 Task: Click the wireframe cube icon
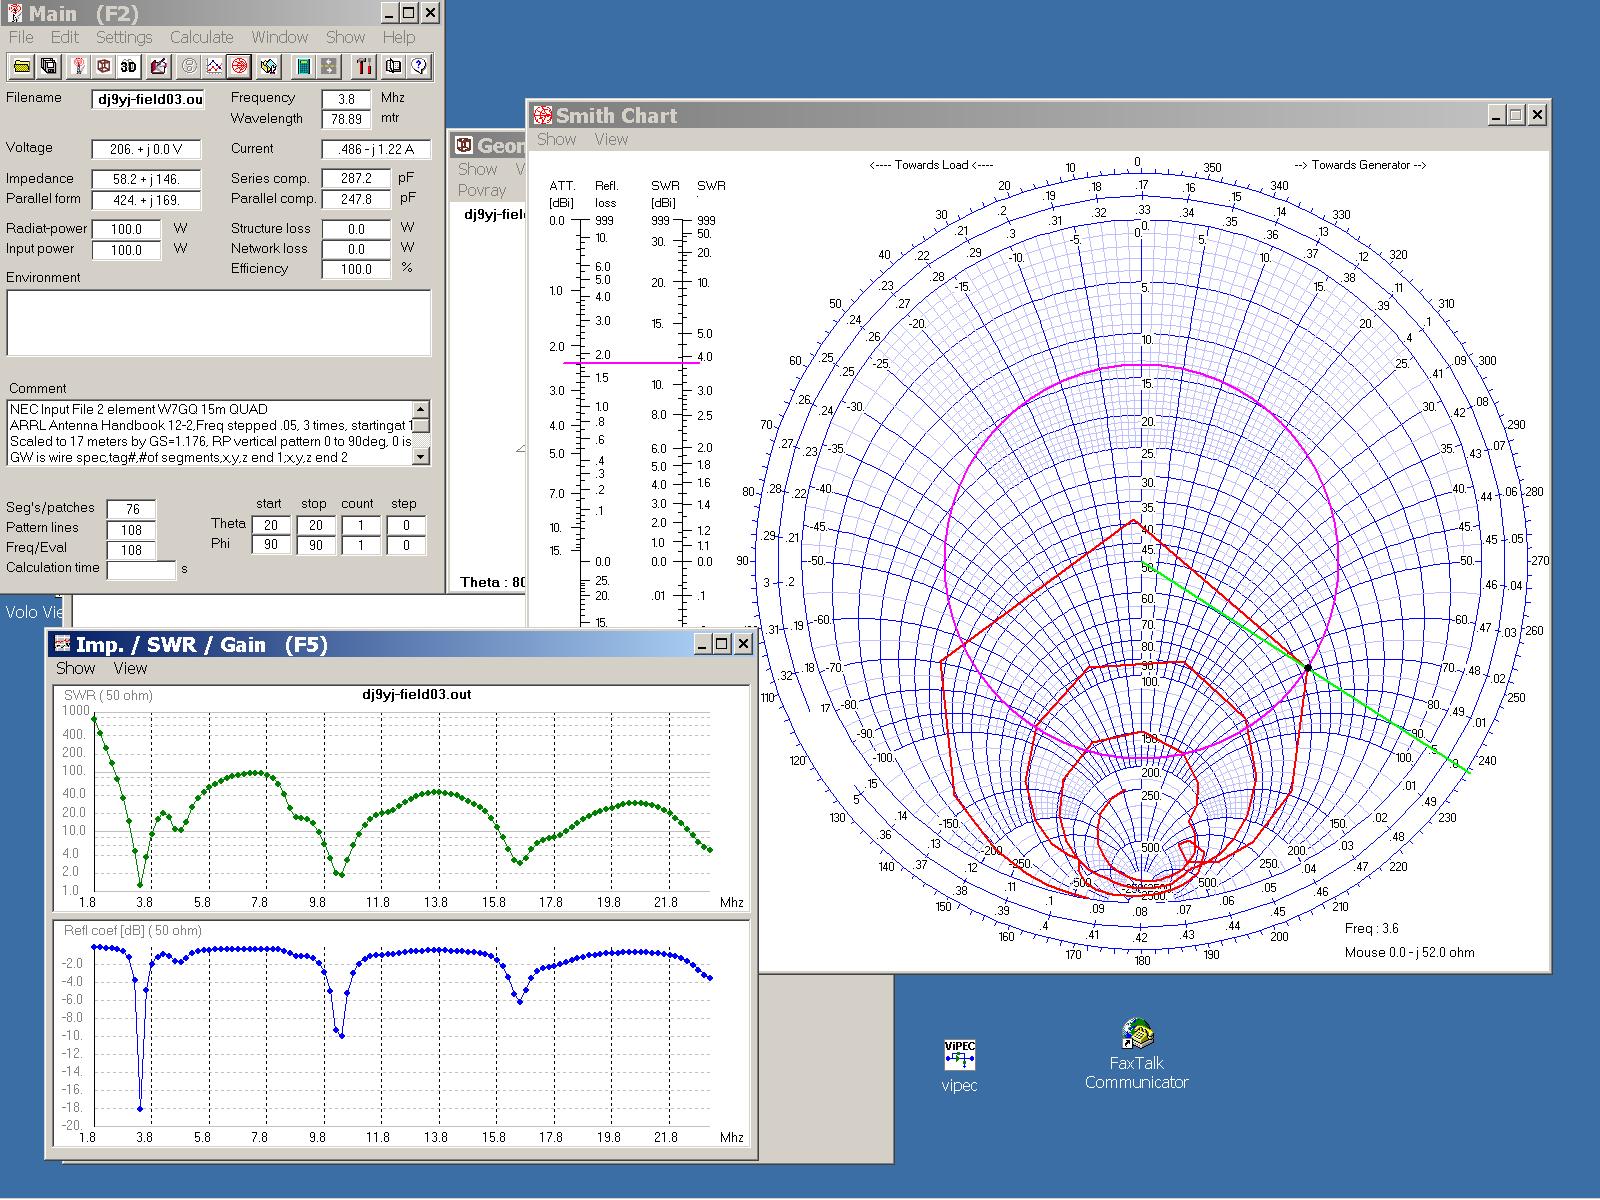pyautogui.click(x=103, y=66)
